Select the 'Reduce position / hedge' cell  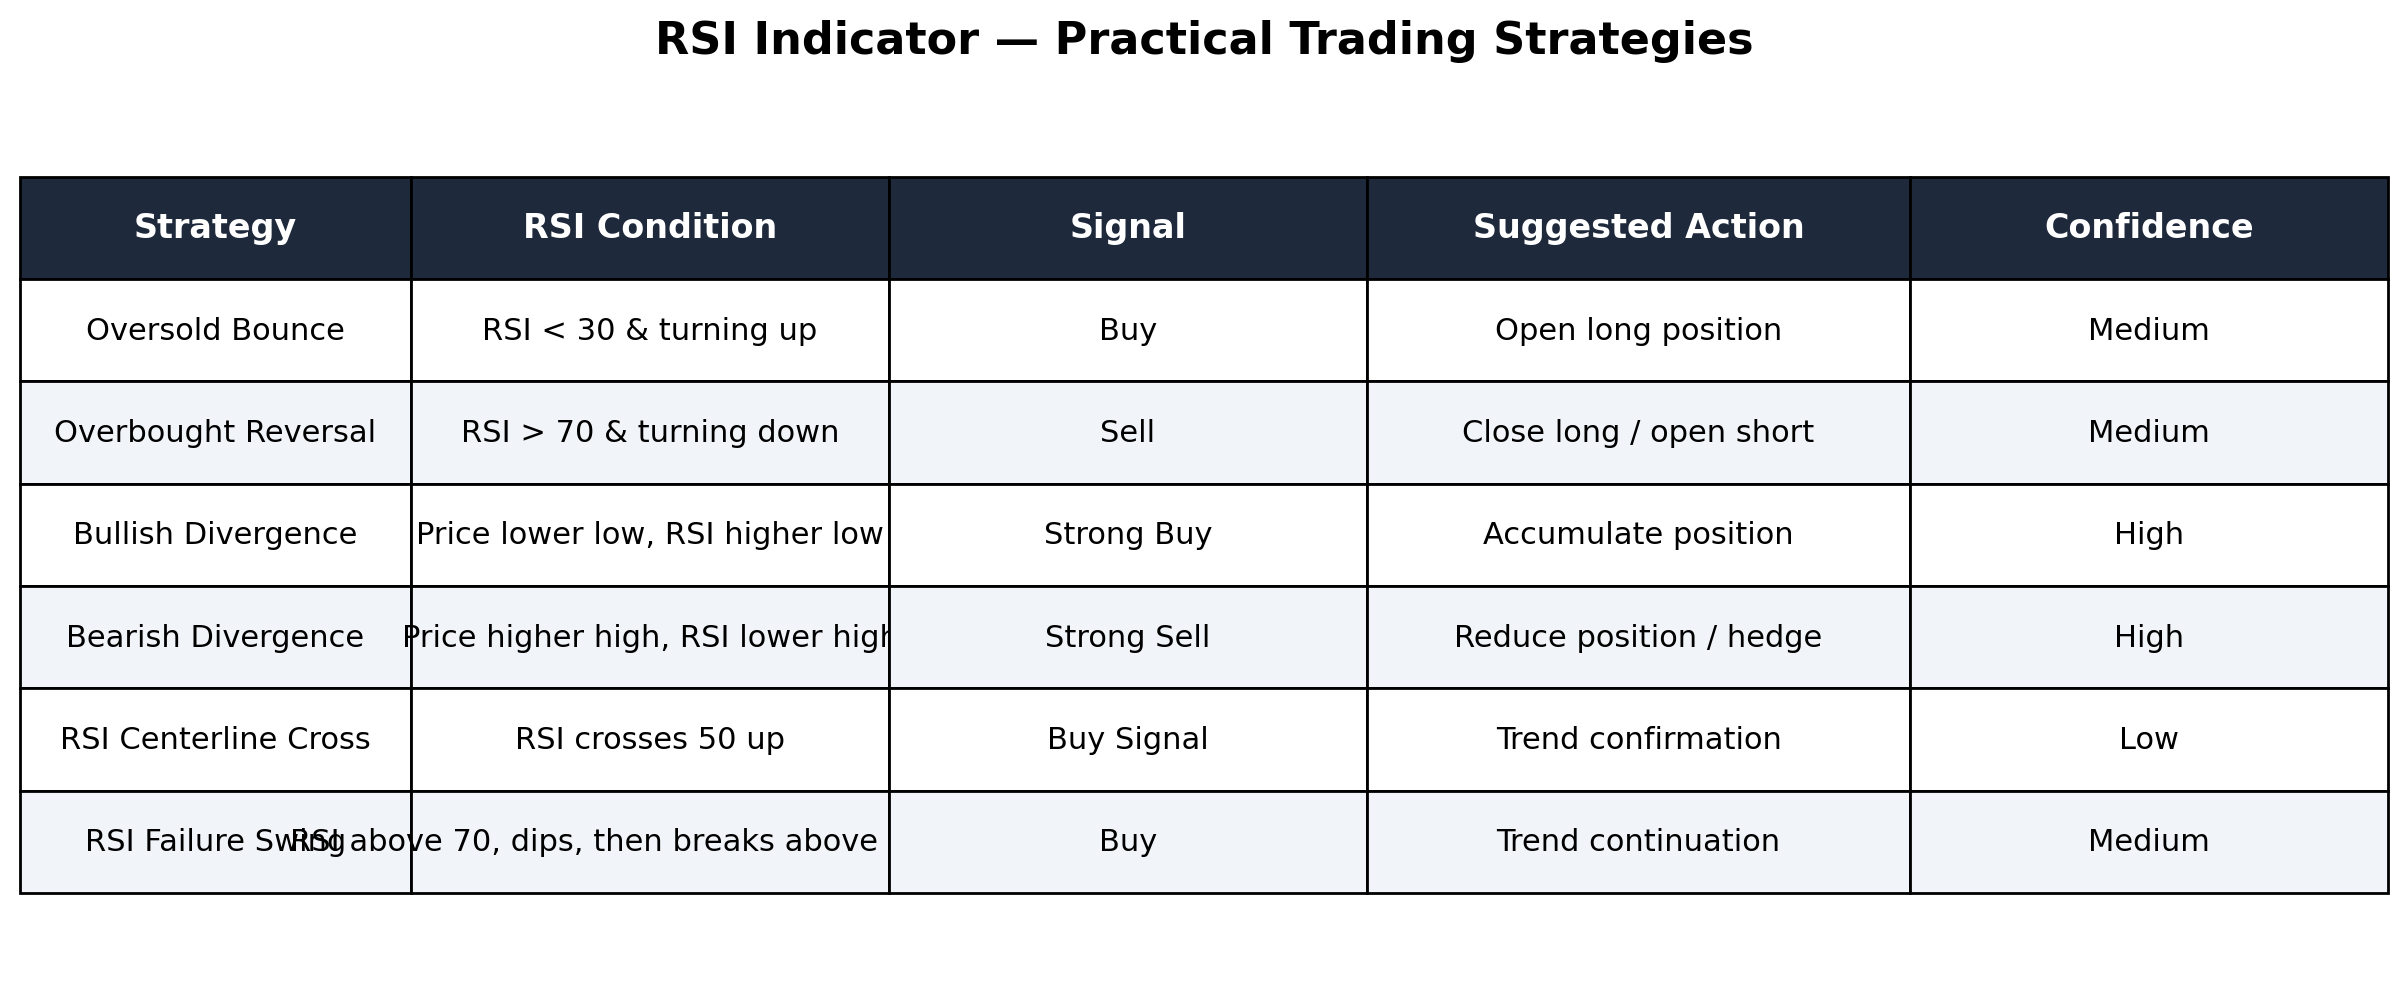click(1638, 637)
